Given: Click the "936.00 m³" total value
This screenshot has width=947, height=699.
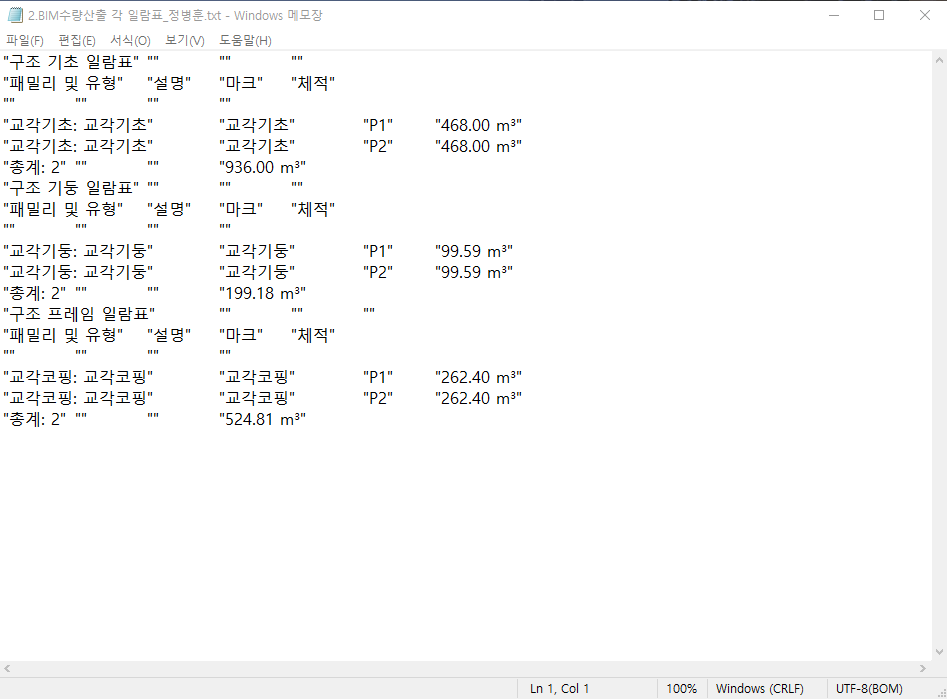Looking at the screenshot, I should (x=263, y=167).
